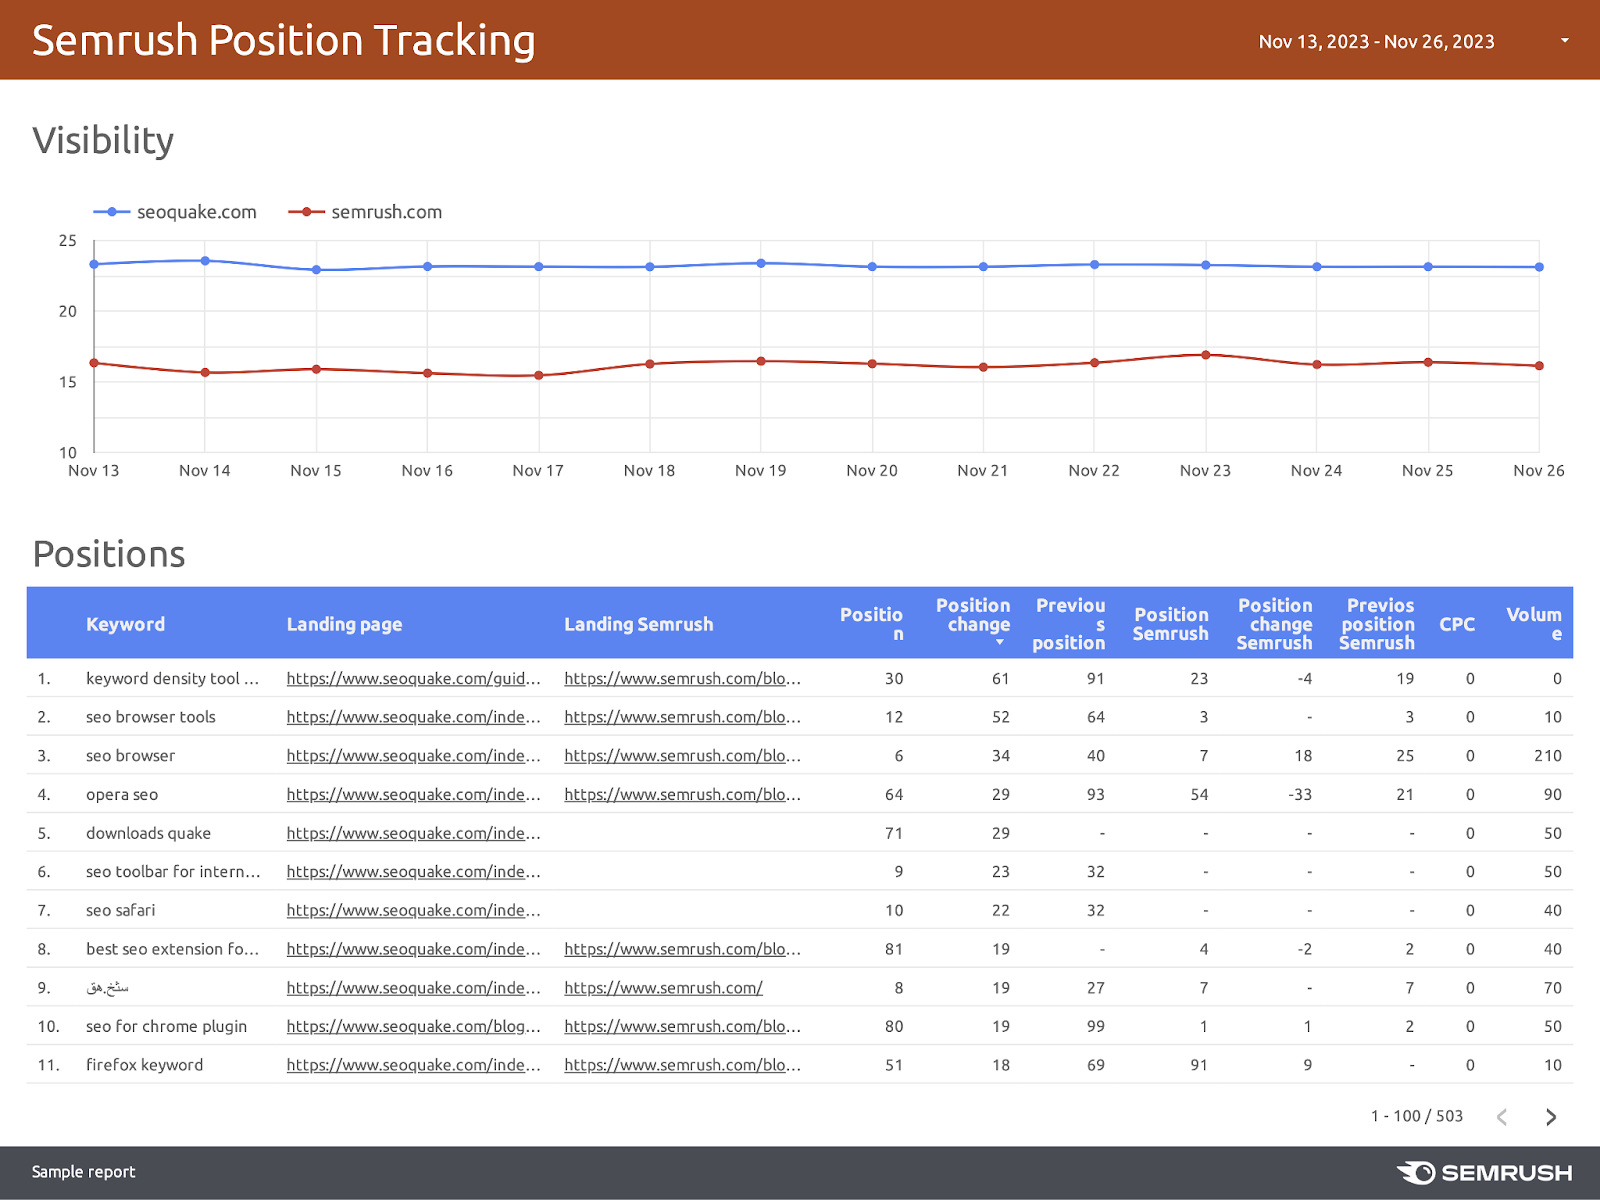Open the date range dropdown arrow

[x=1564, y=41]
